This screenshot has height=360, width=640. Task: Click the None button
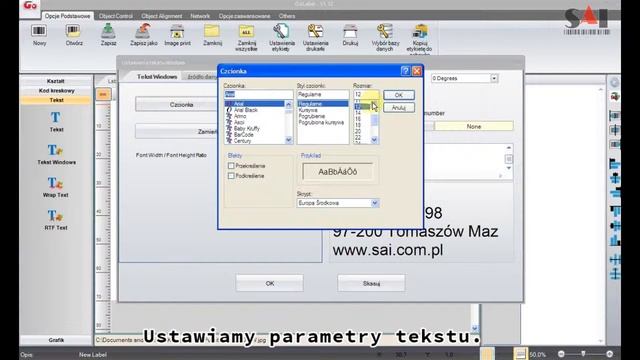click(x=473, y=127)
